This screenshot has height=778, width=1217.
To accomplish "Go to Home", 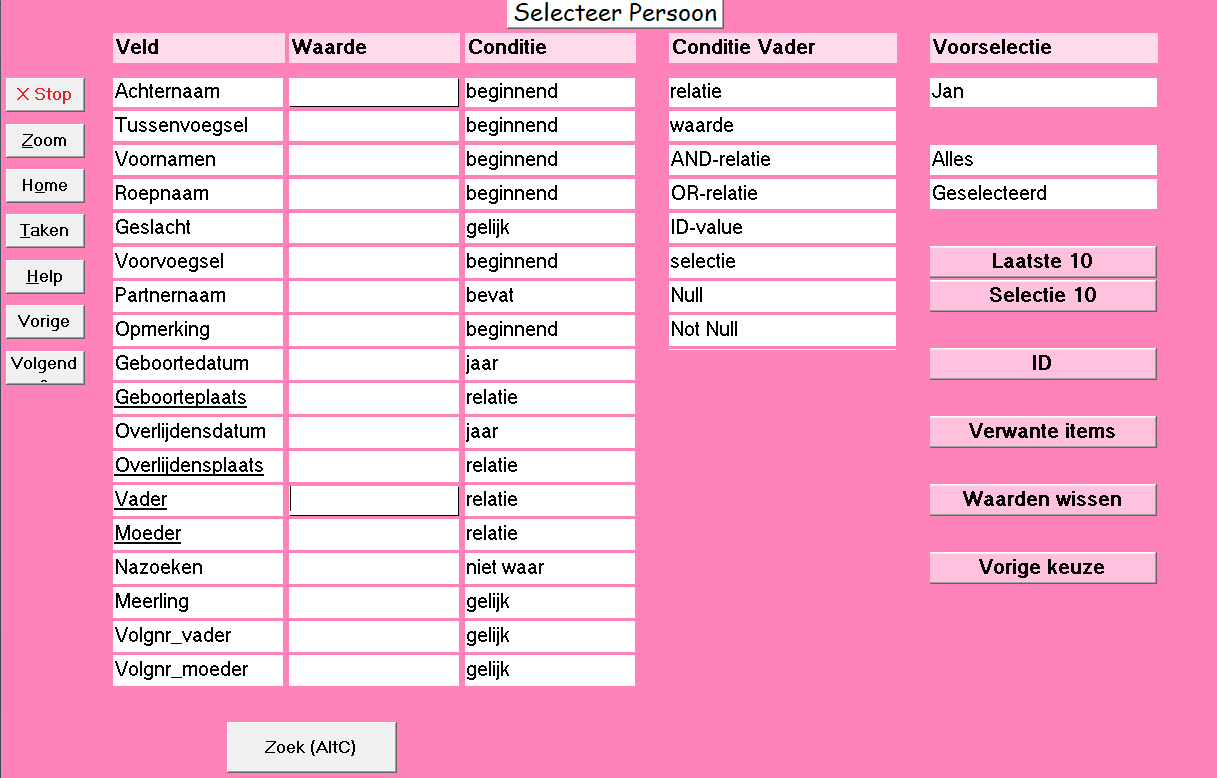I will tap(45, 185).
